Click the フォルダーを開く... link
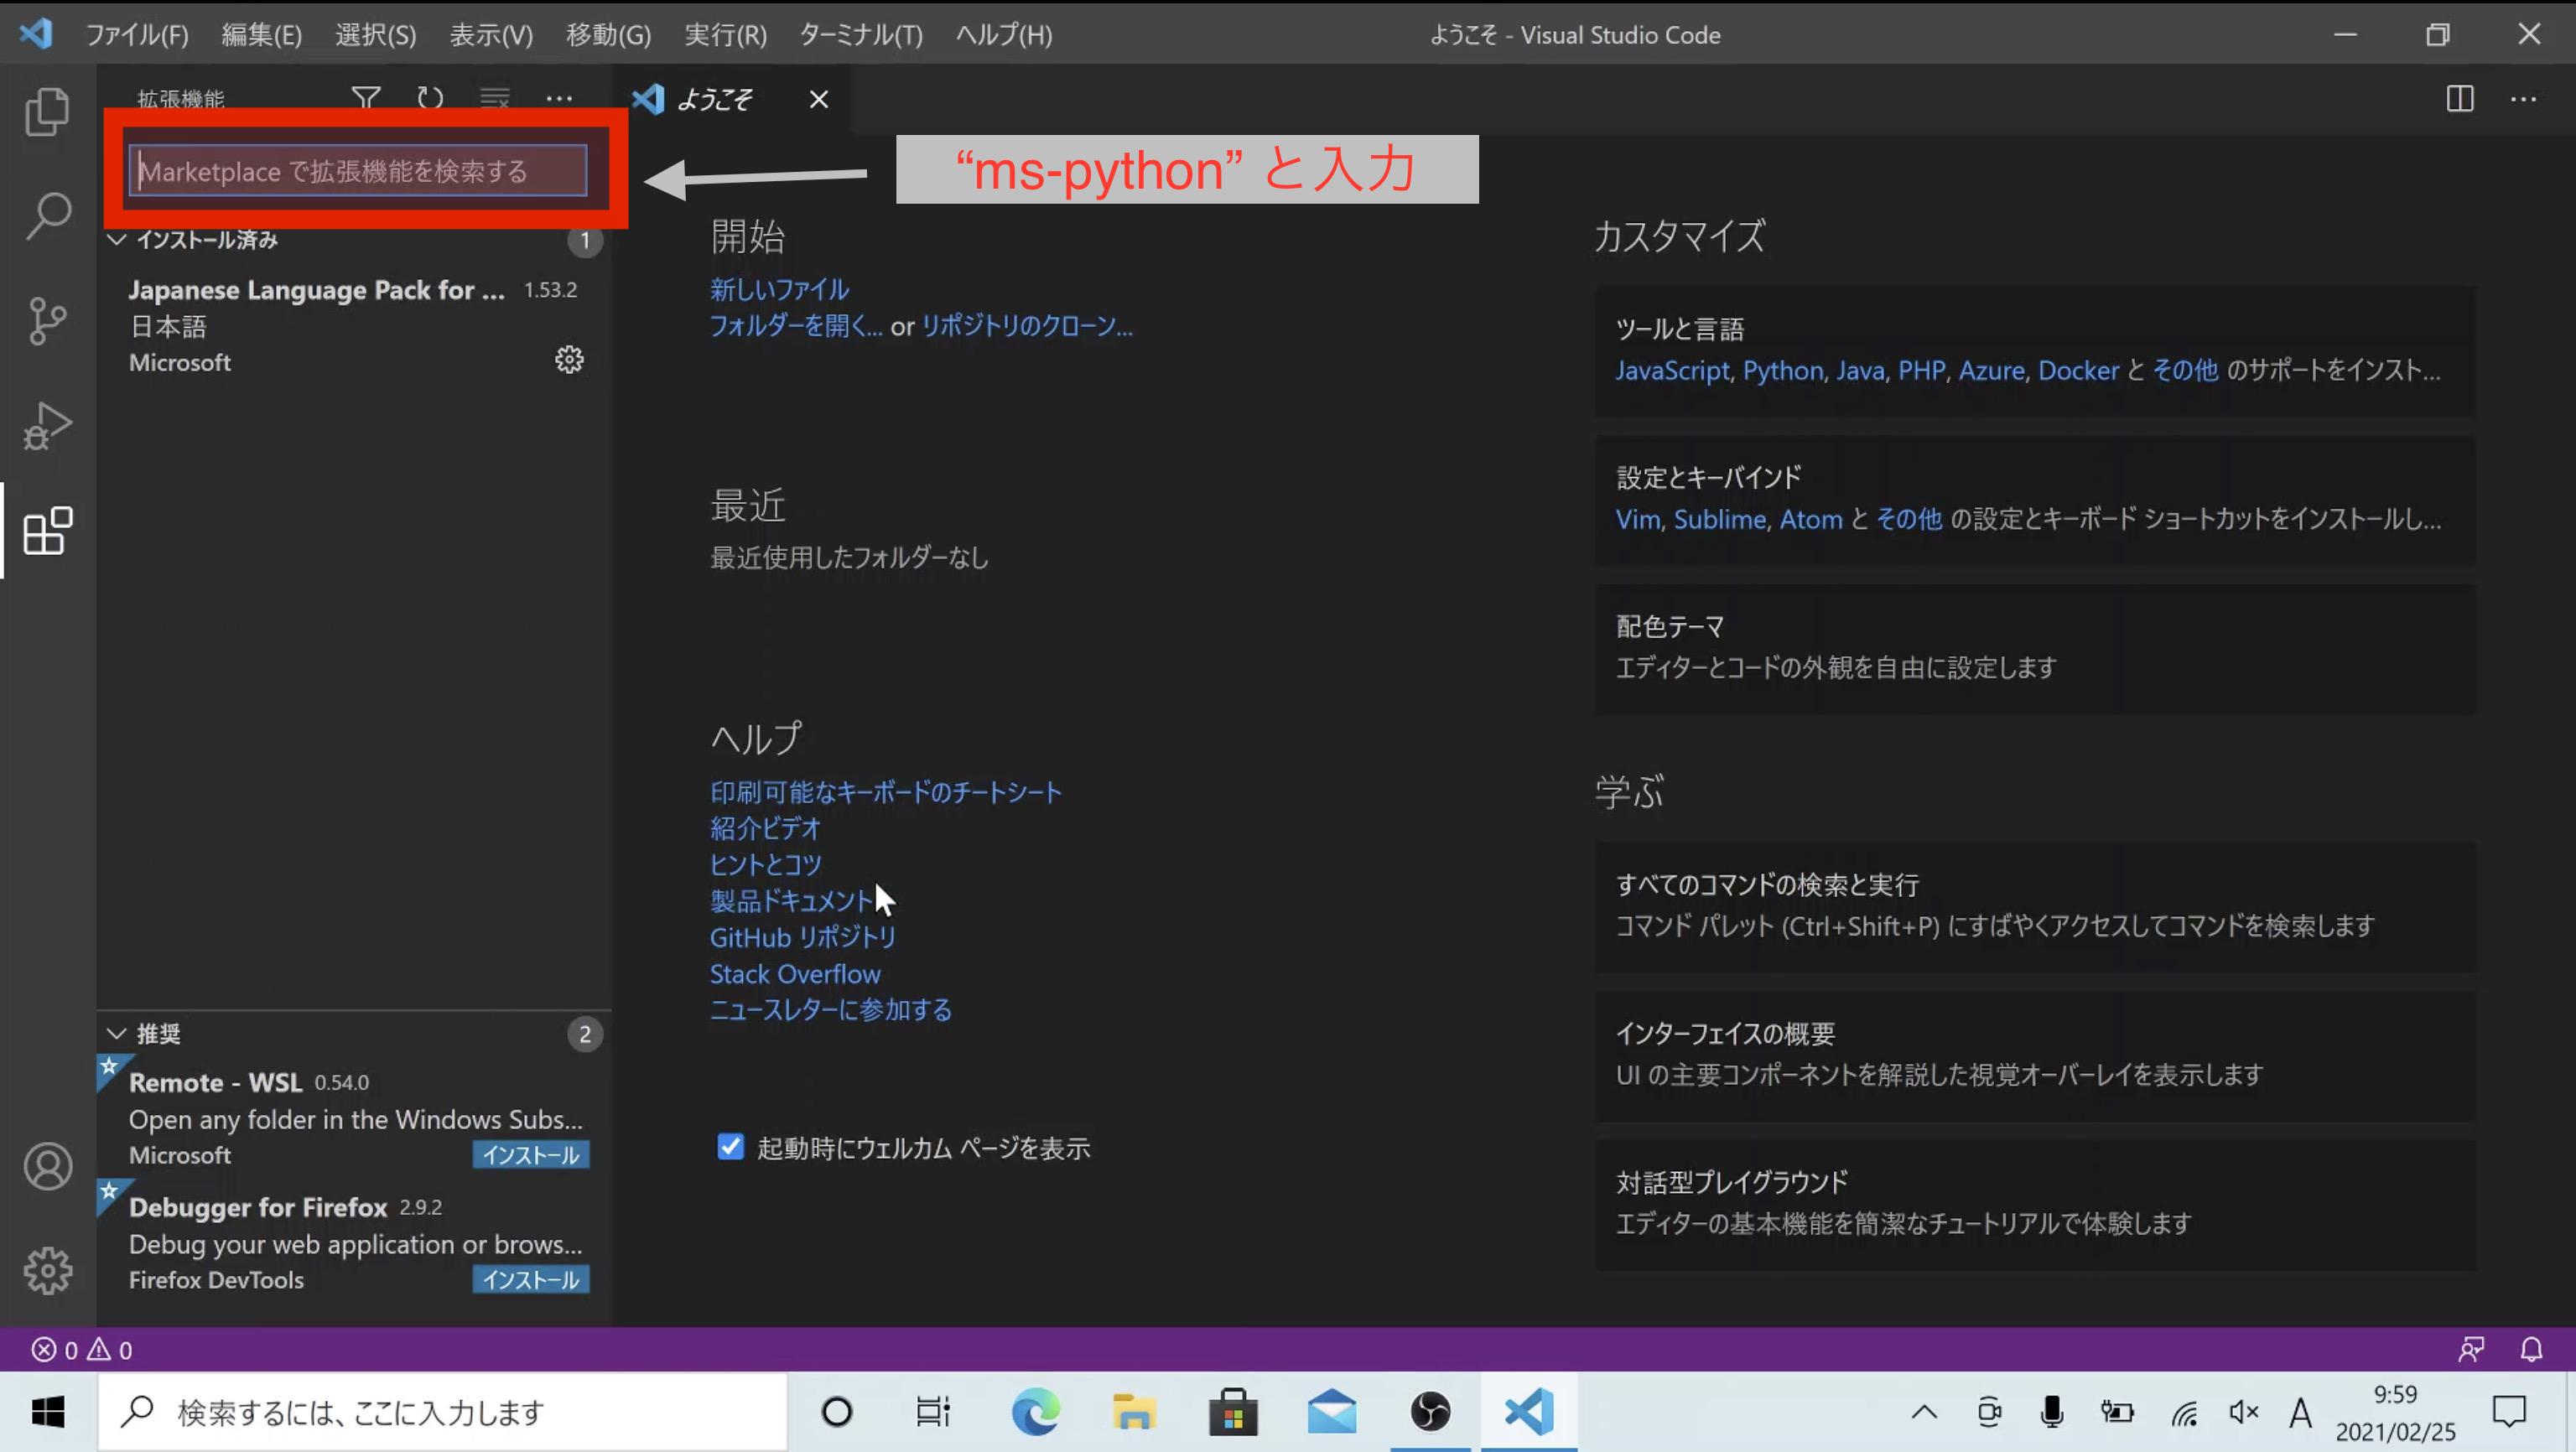Viewport: 2576px width, 1452px height. pos(796,326)
